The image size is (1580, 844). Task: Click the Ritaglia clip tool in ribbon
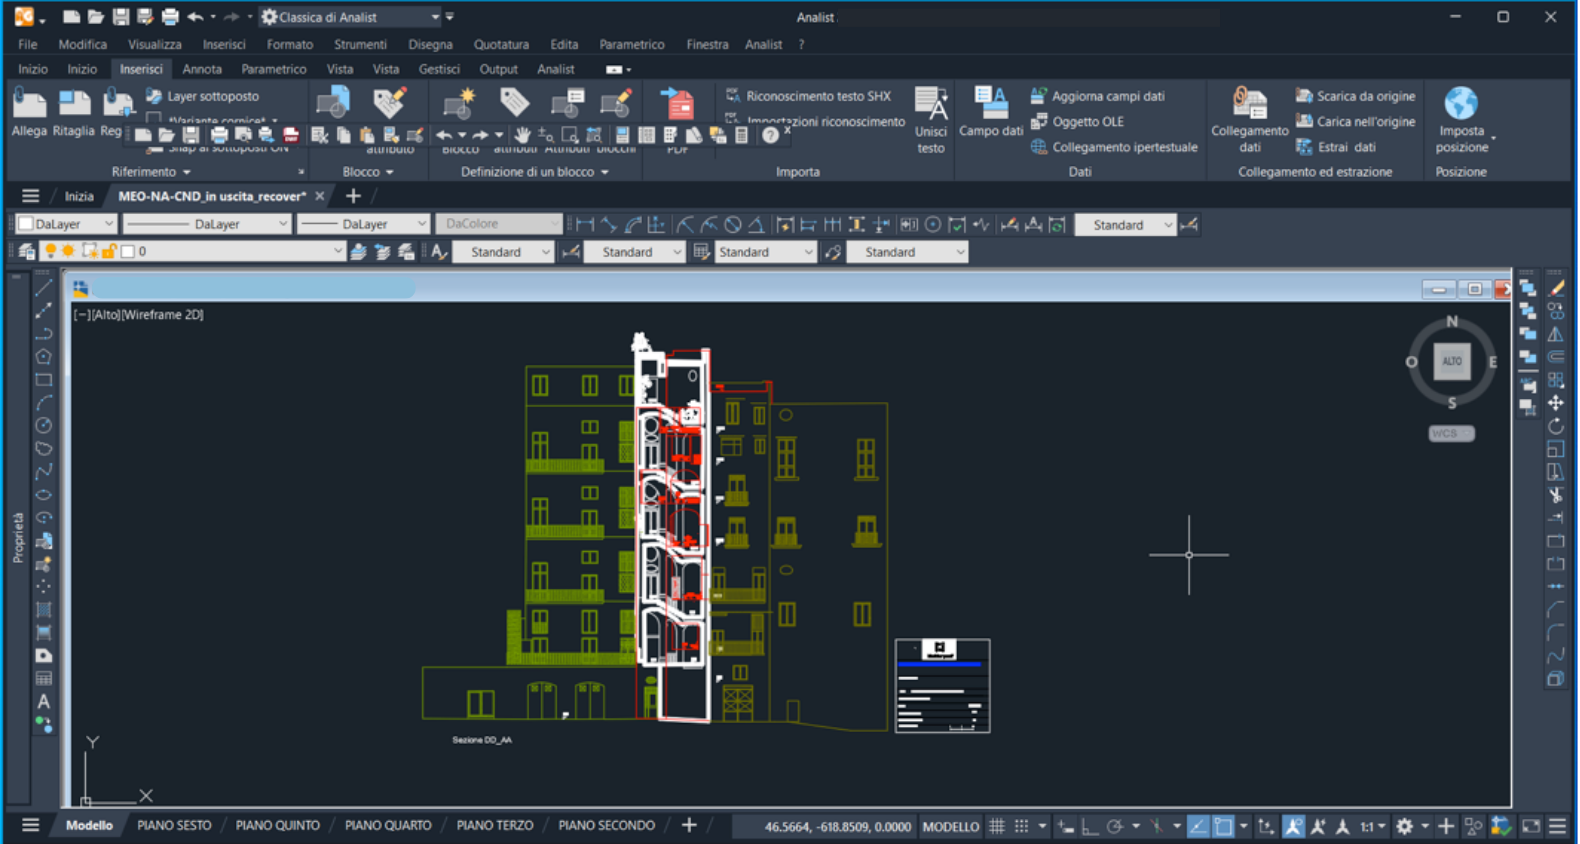[x=74, y=103]
